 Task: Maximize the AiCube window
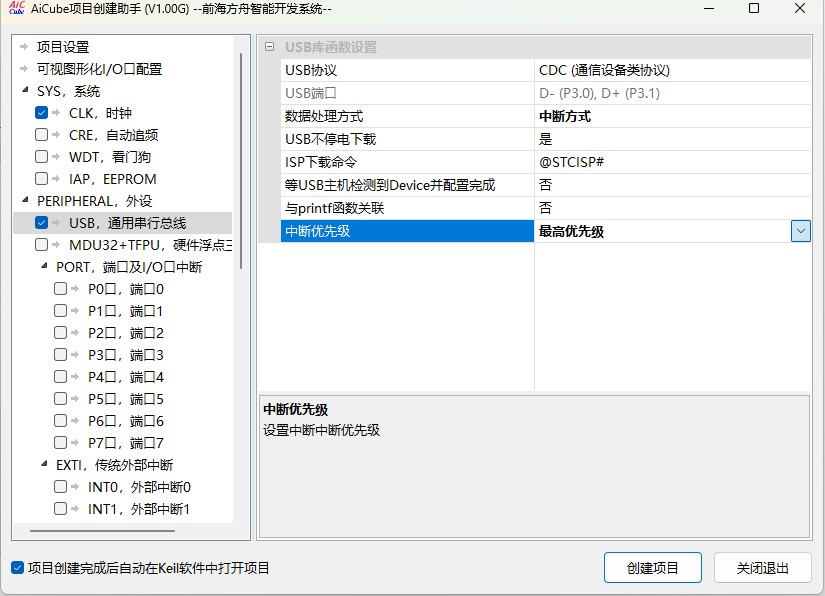click(x=754, y=8)
